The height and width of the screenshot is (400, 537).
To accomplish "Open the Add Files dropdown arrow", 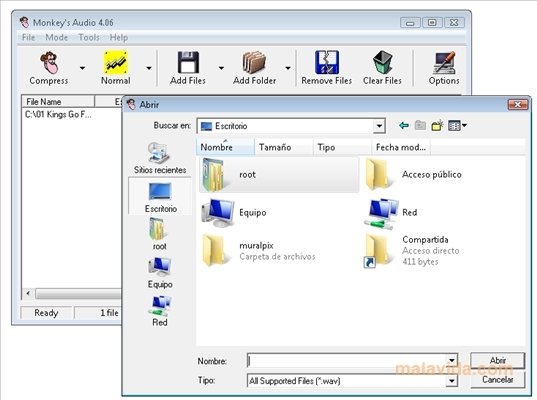I will pos(221,68).
